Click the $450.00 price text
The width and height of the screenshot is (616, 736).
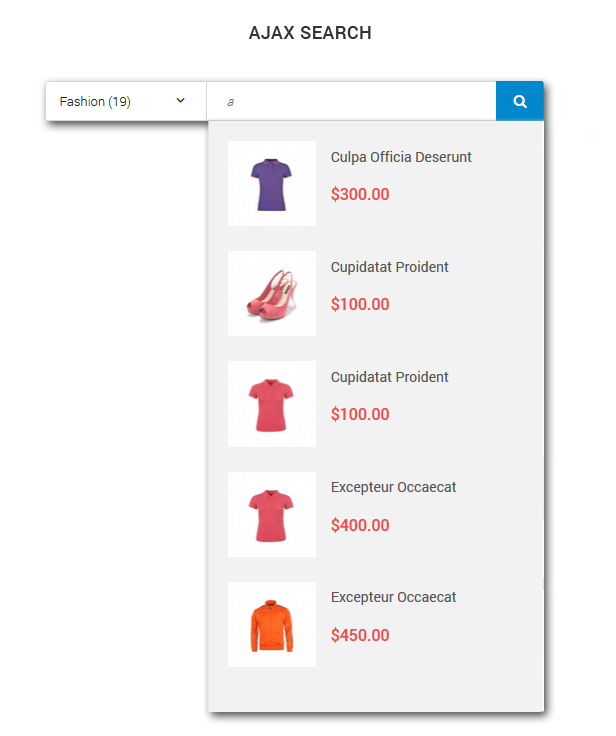pos(360,635)
